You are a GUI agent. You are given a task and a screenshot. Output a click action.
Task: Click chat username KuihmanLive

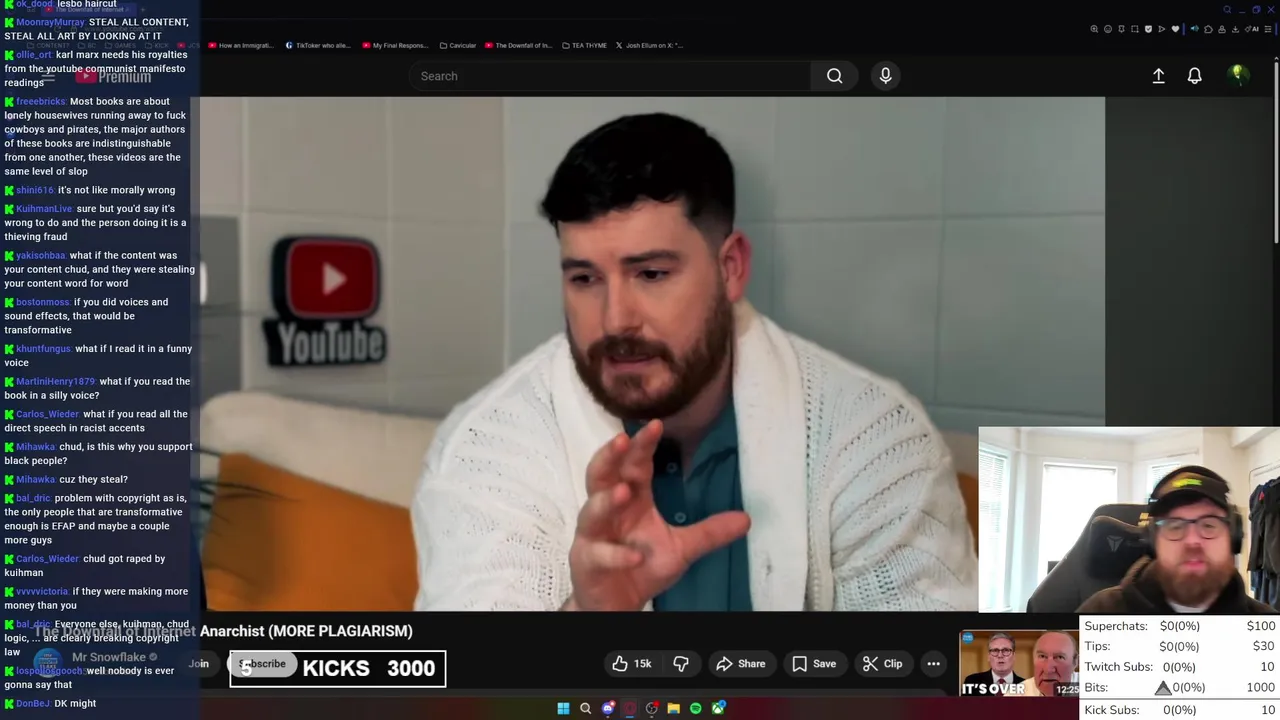(x=44, y=209)
